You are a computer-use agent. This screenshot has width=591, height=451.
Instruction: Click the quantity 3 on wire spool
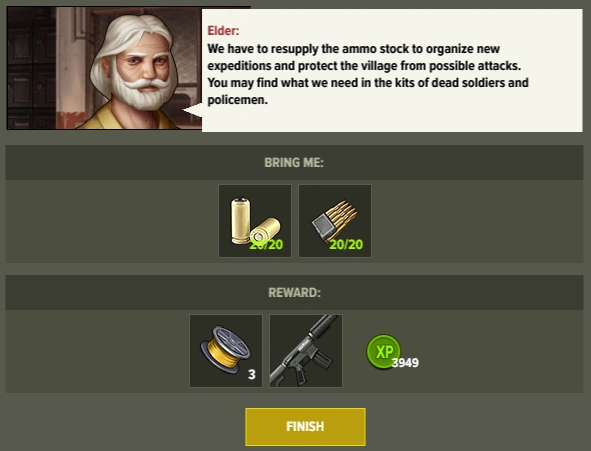[252, 375]
